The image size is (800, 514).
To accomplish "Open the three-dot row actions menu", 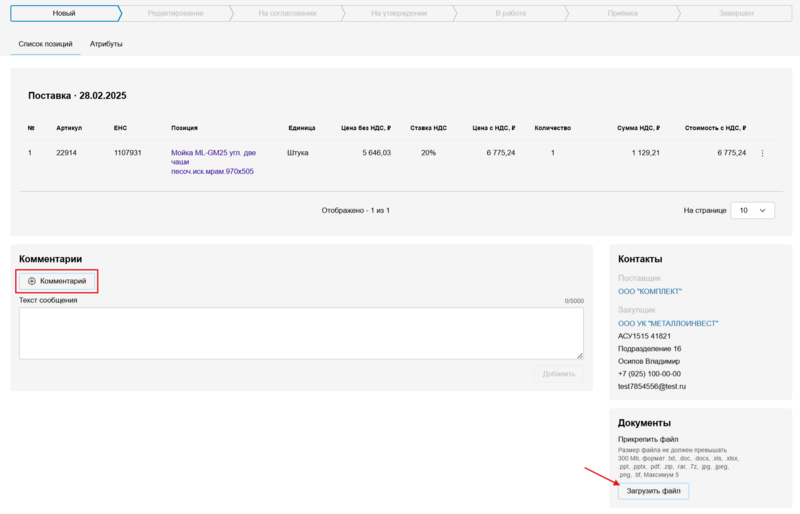I will tap(762, 153).
